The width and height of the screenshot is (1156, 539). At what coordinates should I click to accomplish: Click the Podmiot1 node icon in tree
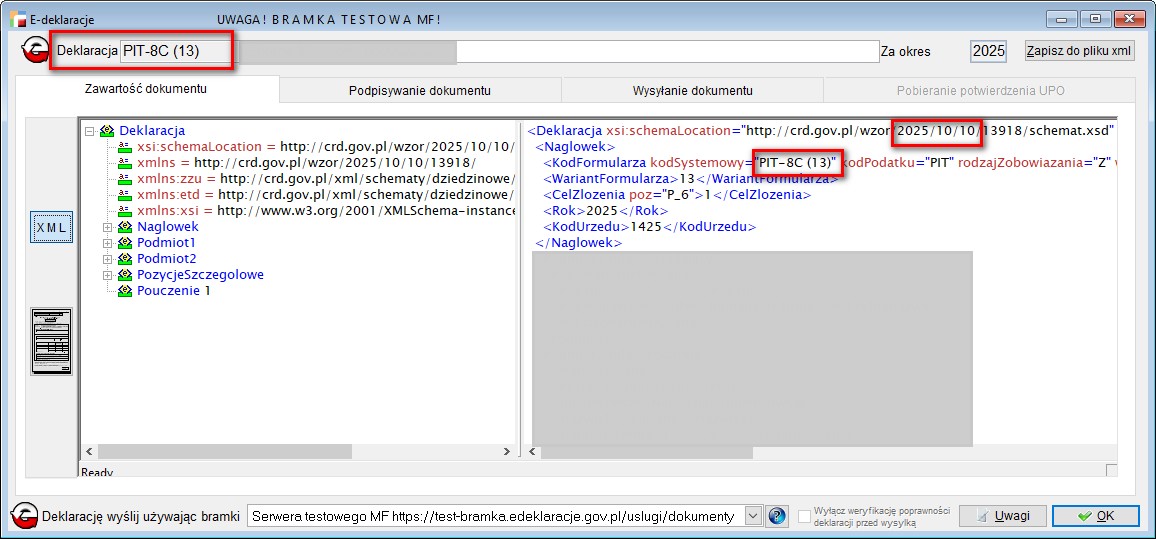click(125, 243)
